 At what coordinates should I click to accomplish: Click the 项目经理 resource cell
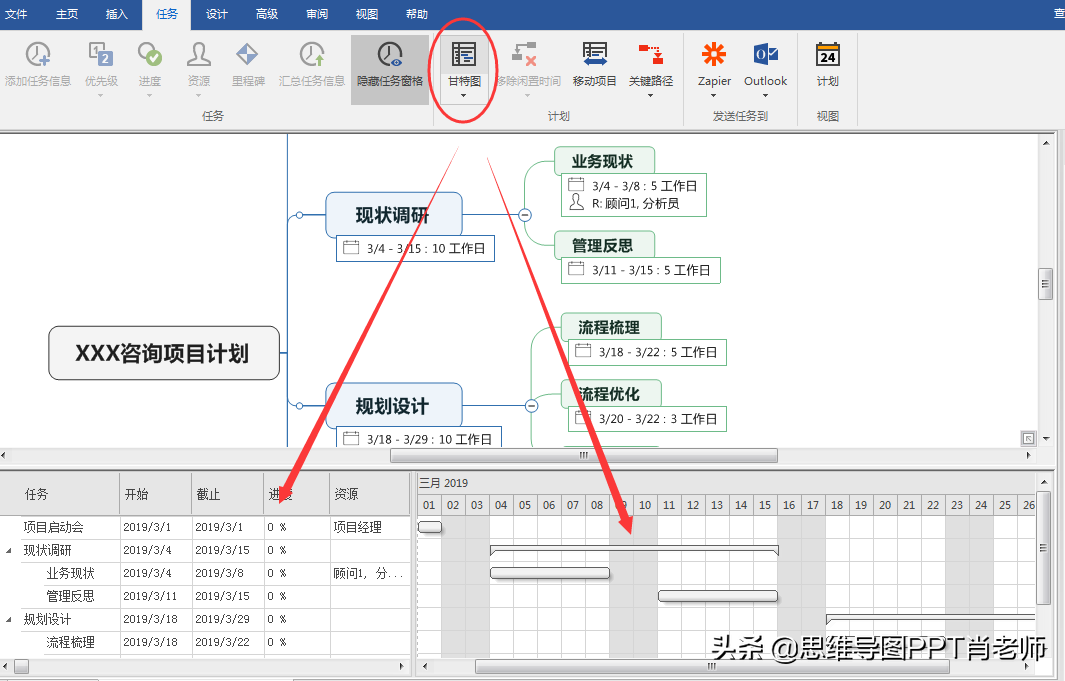369,527
